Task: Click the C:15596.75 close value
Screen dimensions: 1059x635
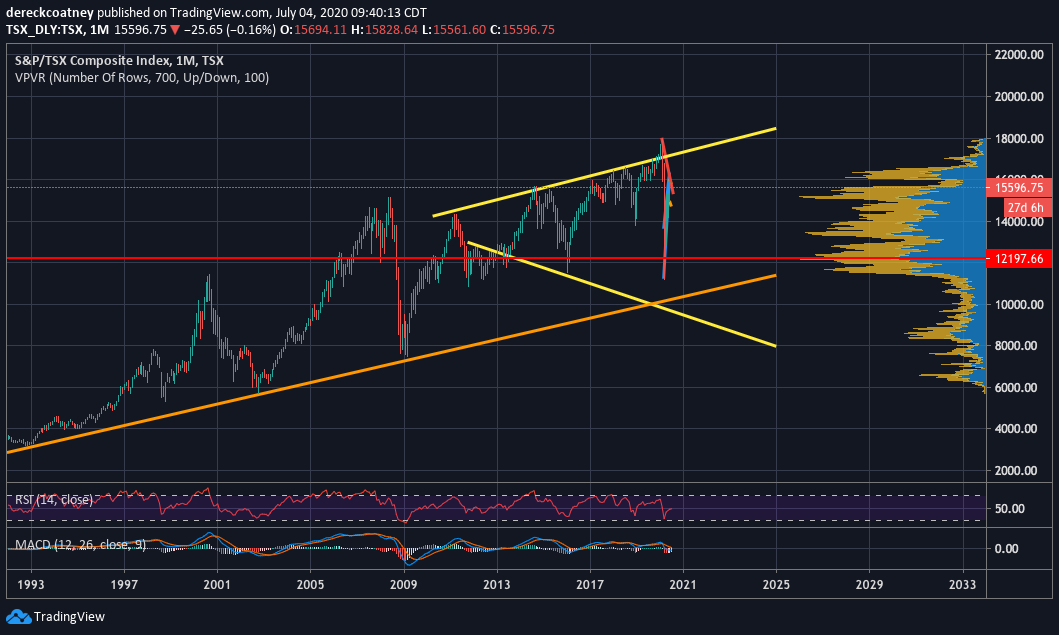Action: click(522, 30)
